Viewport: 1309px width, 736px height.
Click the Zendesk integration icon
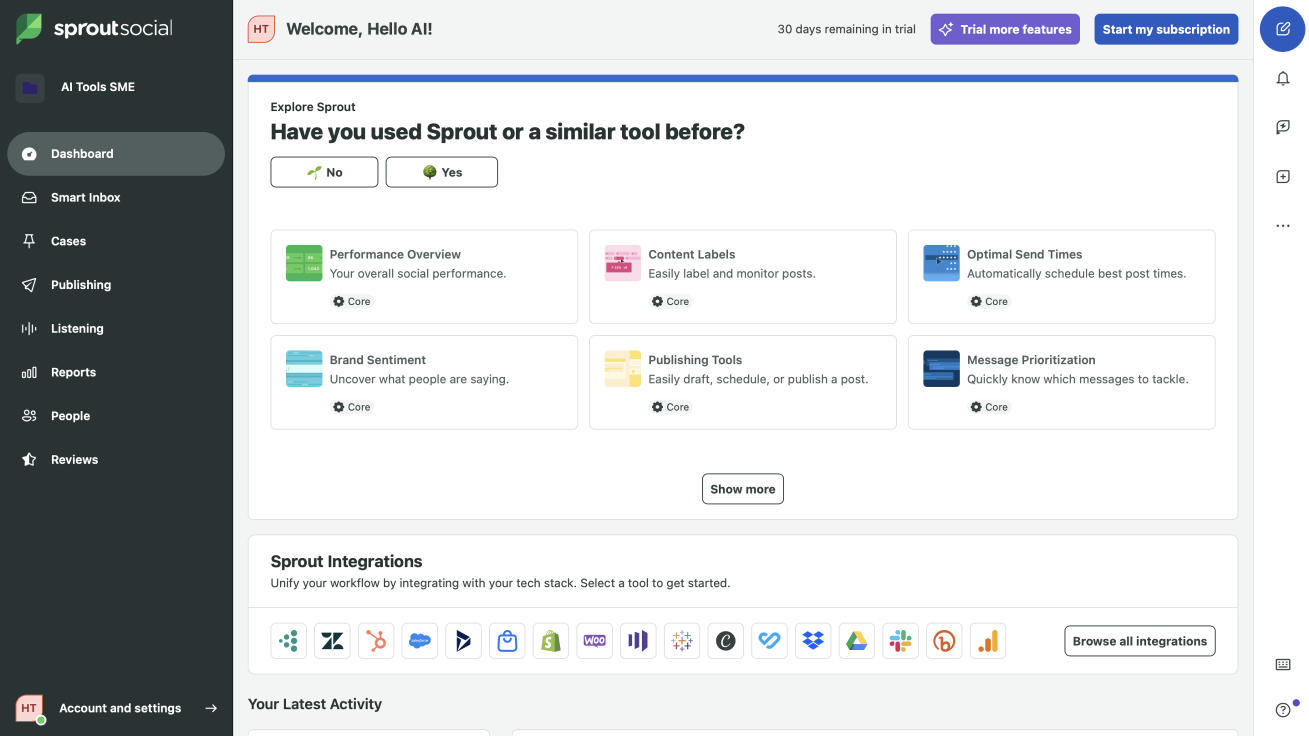tap(332, 640)
